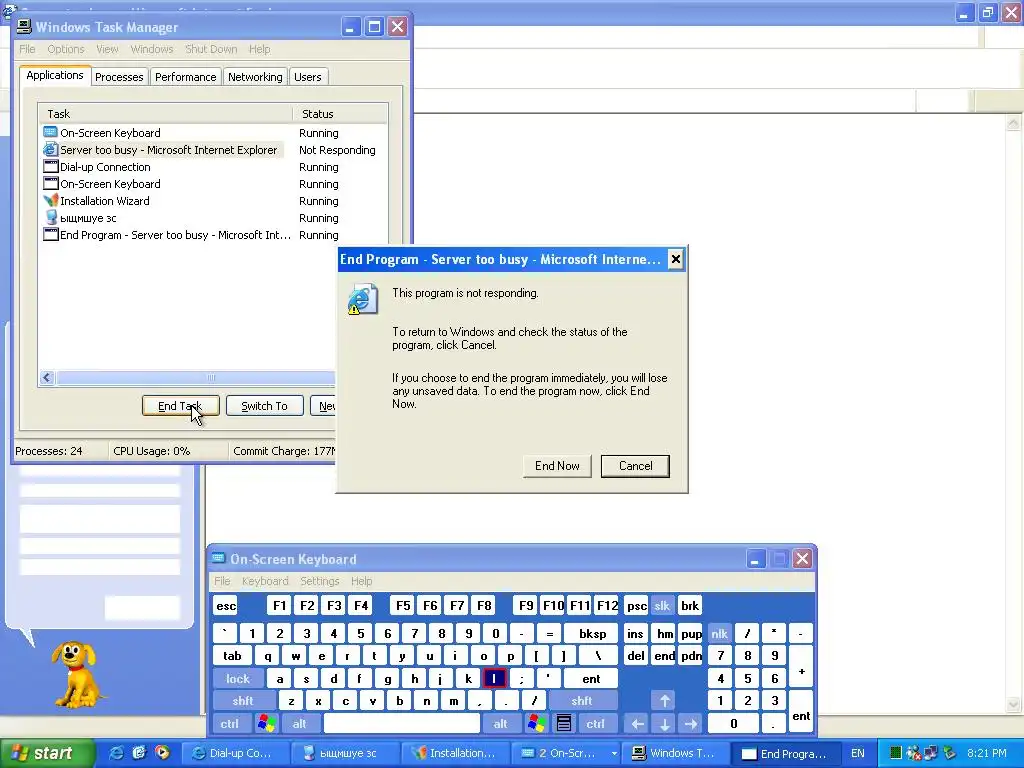
Task: Click the psc print screen key
Action: click(636, 605)
